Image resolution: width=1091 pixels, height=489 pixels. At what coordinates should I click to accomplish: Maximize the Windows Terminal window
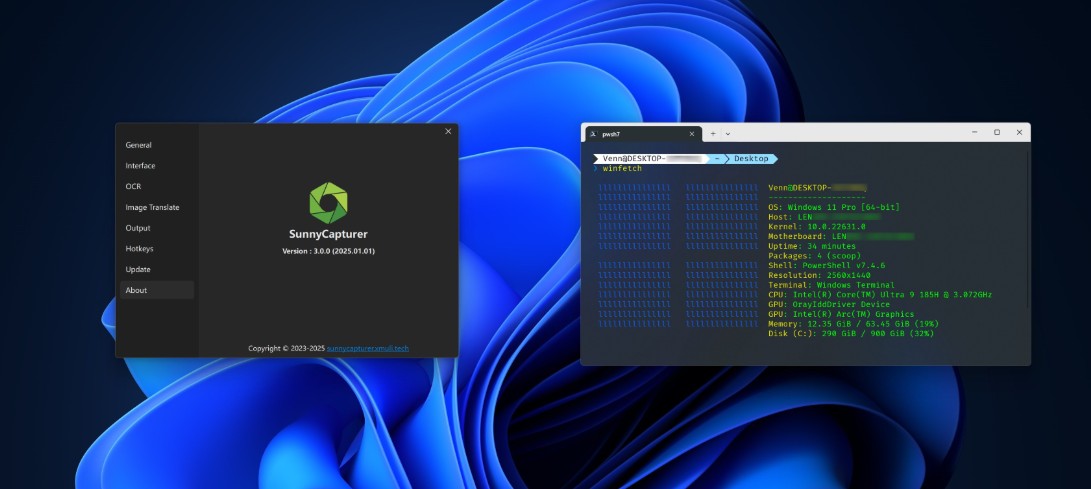coord(997,132)
